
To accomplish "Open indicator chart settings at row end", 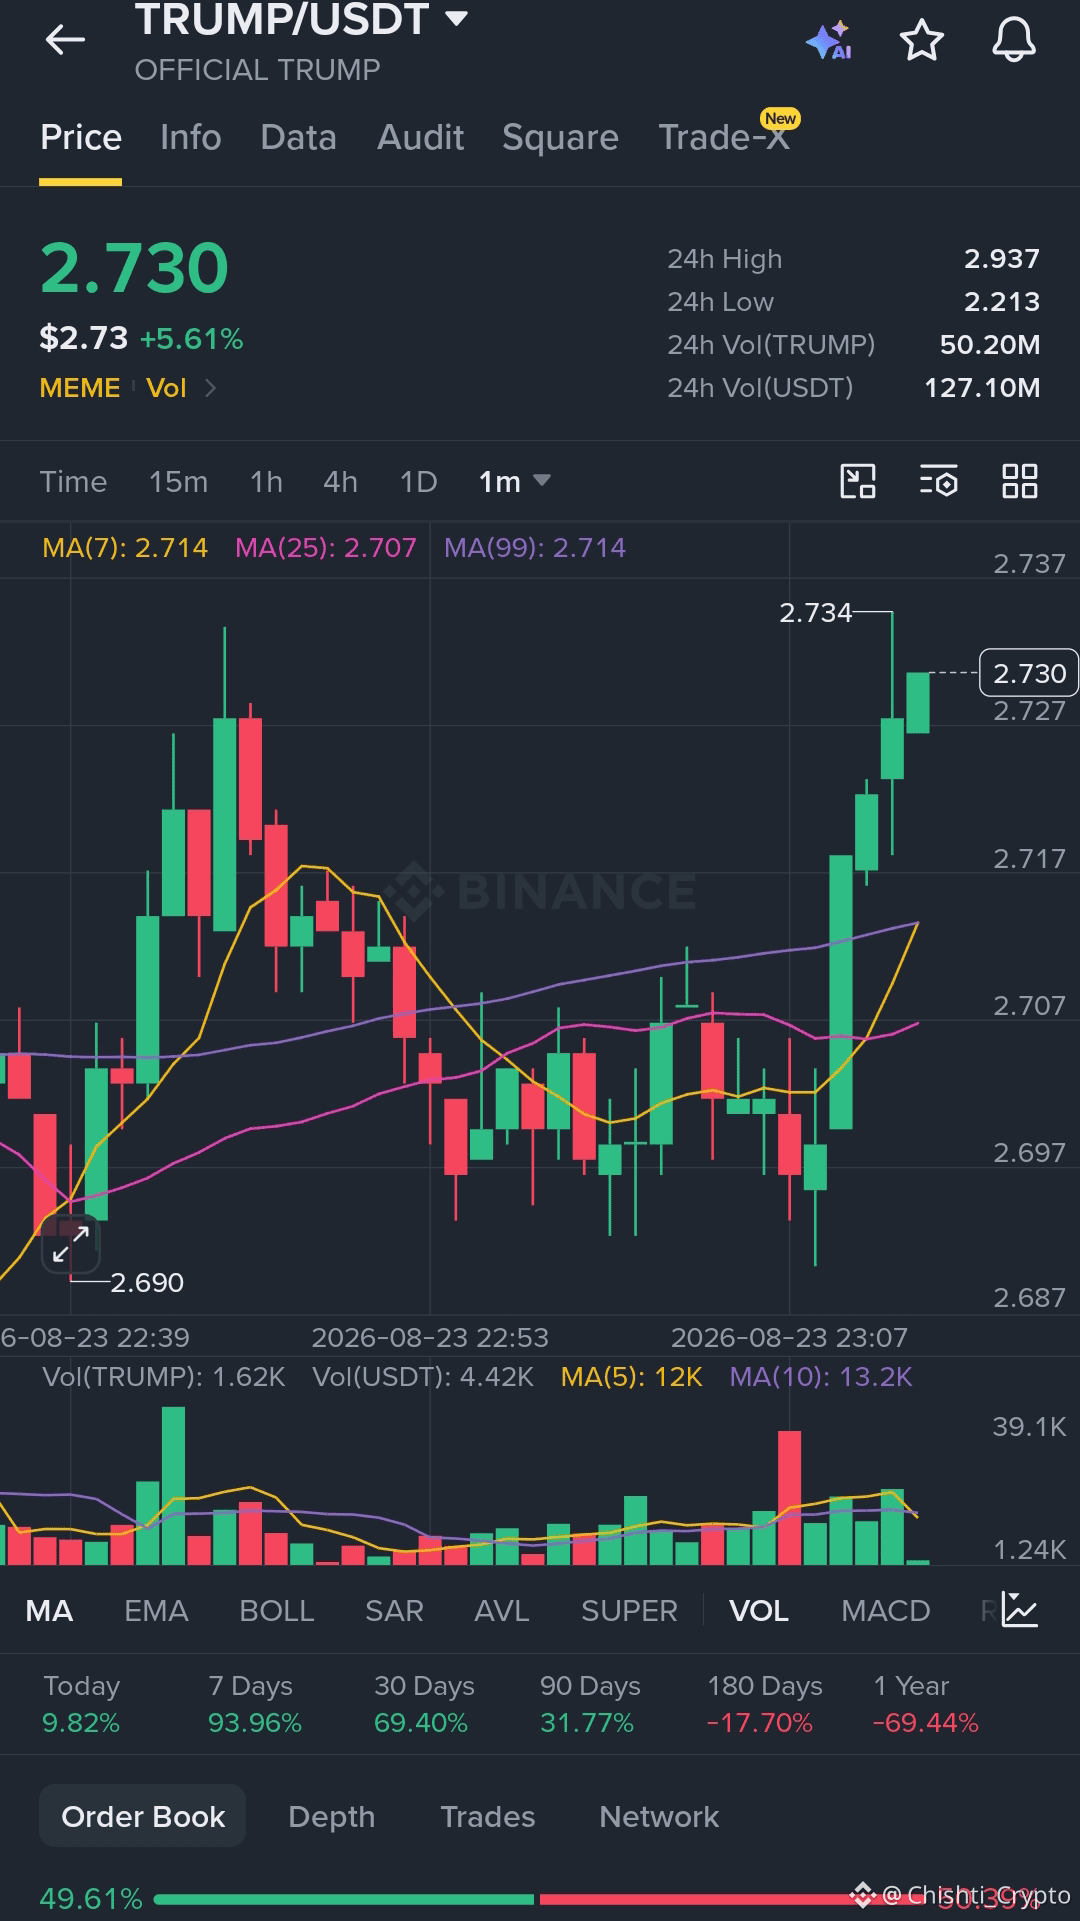I will point(1020,1610).
